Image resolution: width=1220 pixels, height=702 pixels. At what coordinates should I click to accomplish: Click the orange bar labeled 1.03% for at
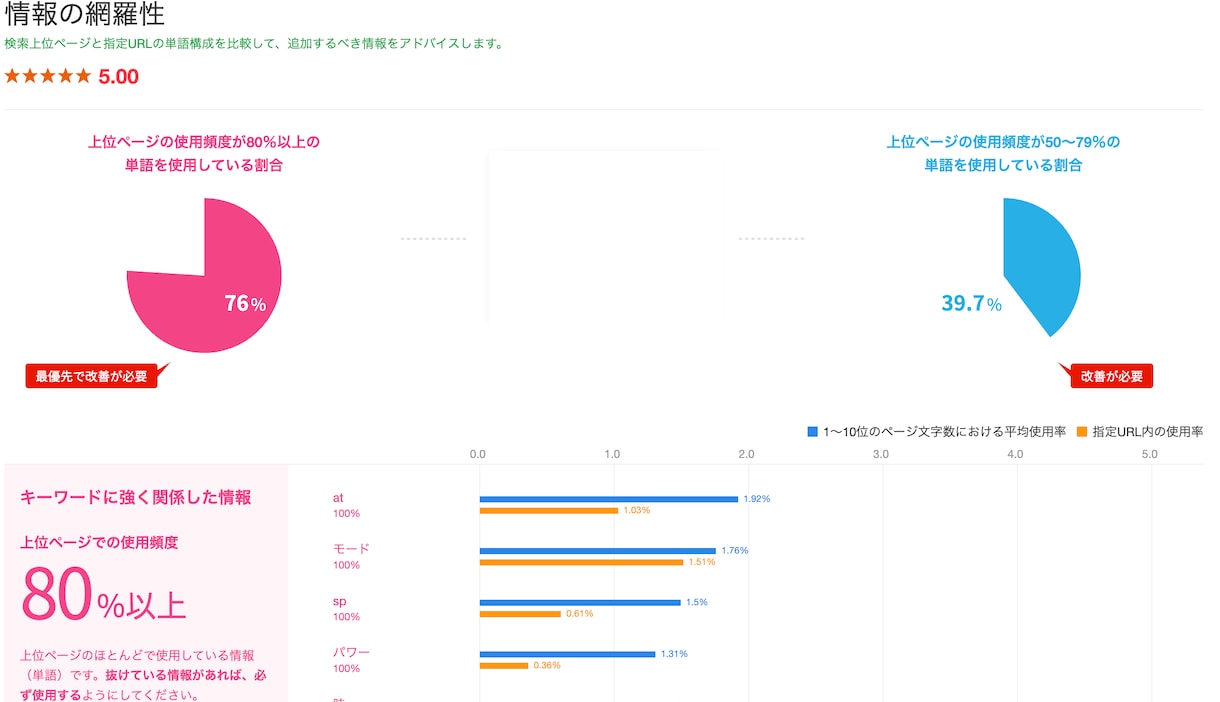click(x=549, y=511)
